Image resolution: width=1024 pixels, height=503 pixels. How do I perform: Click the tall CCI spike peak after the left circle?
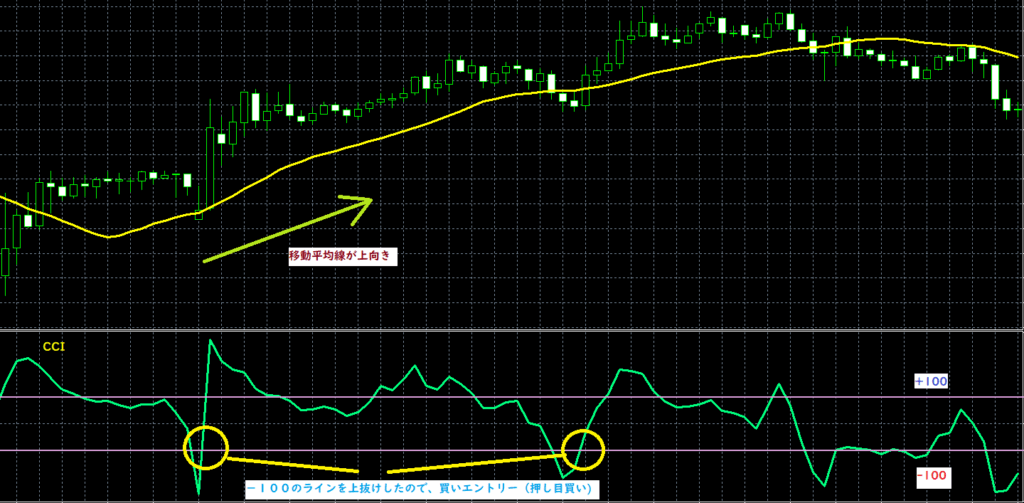[x=210, y=341]
